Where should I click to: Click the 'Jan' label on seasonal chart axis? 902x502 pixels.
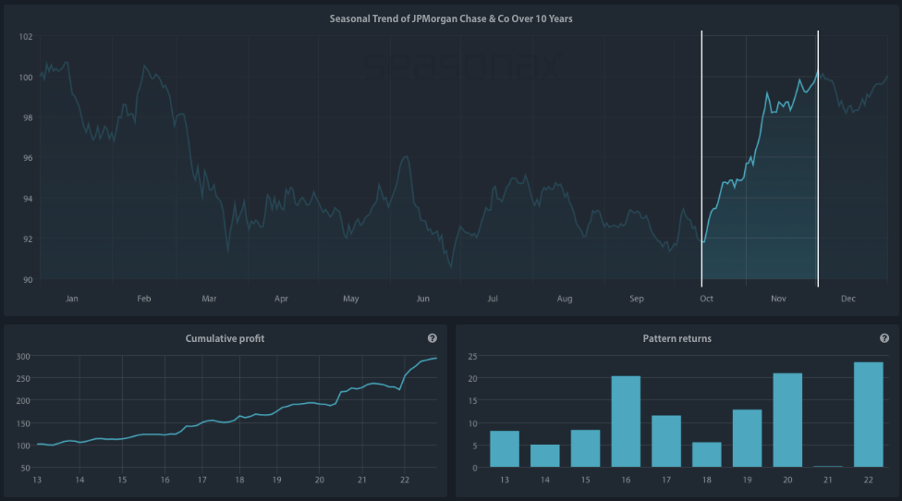[72, 298]
